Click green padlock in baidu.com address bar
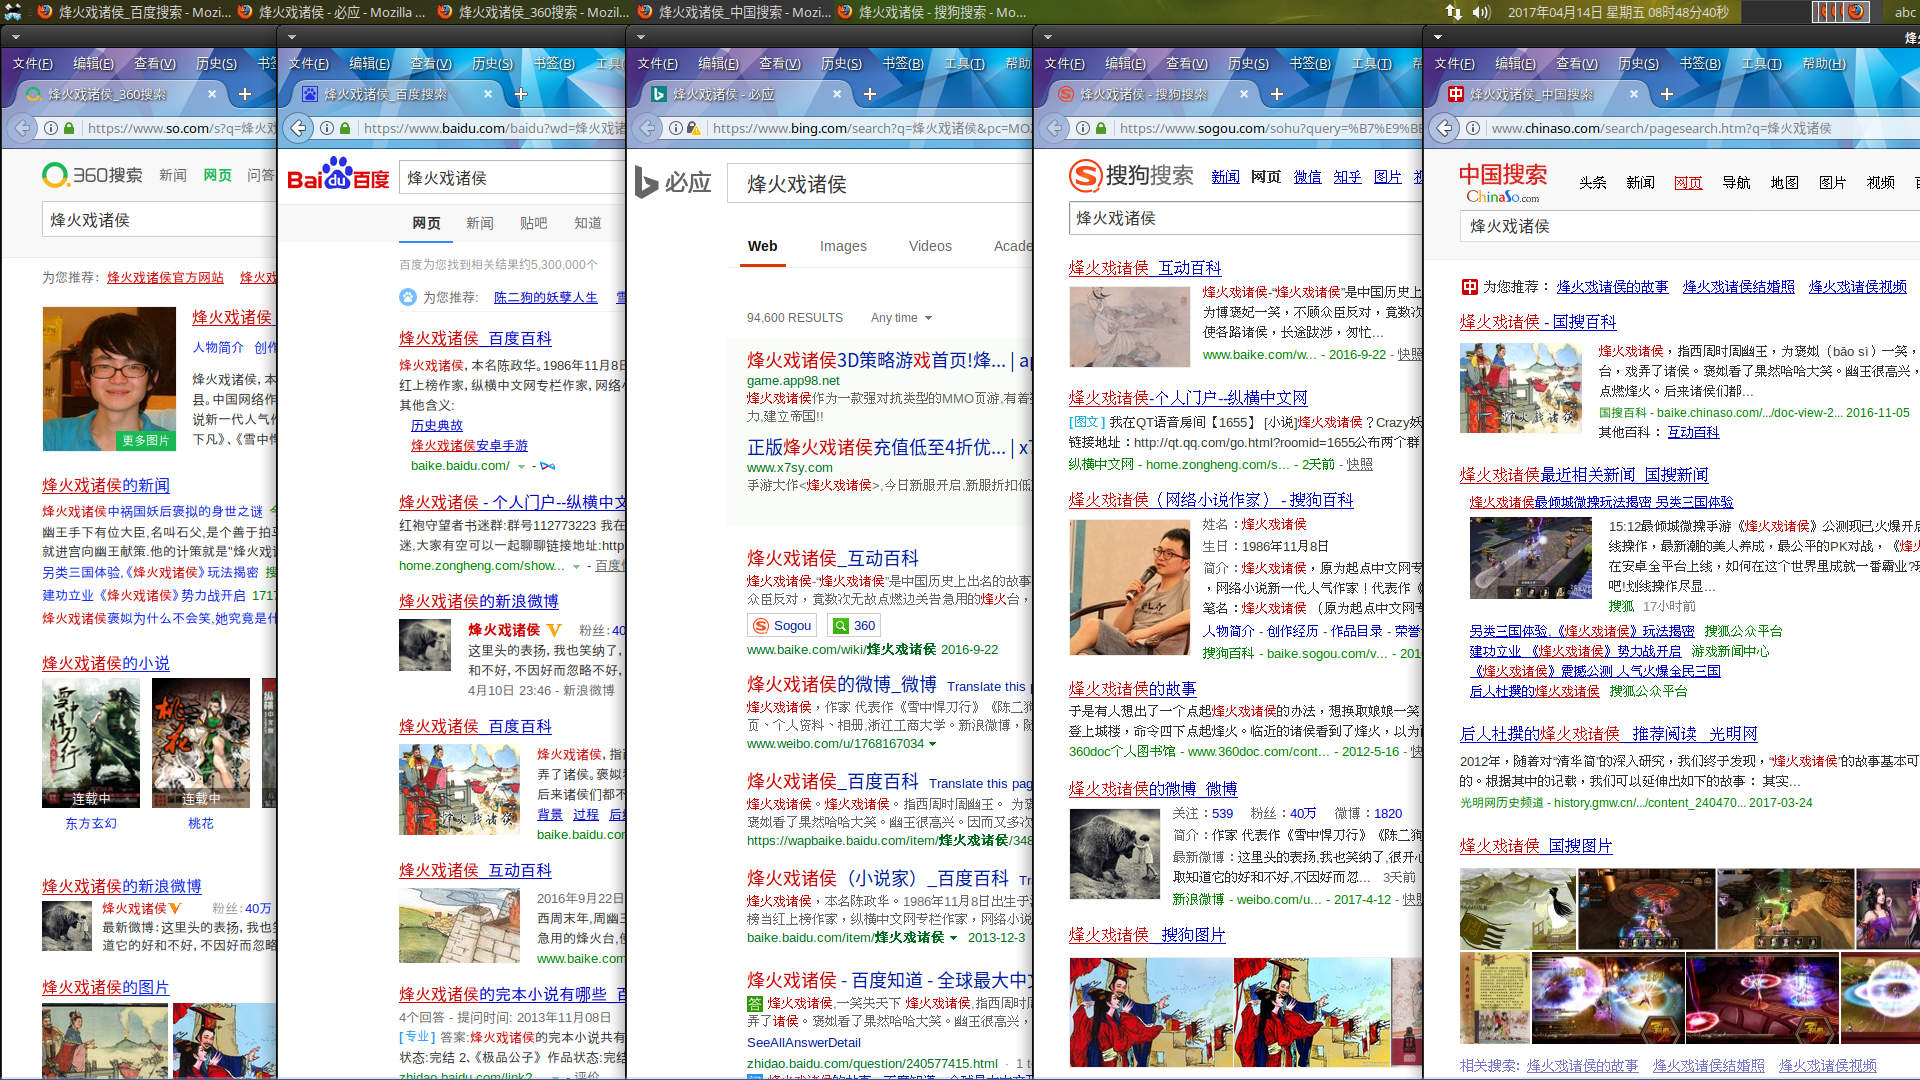The image size is (1920, 1080). (x=345, y=128)
